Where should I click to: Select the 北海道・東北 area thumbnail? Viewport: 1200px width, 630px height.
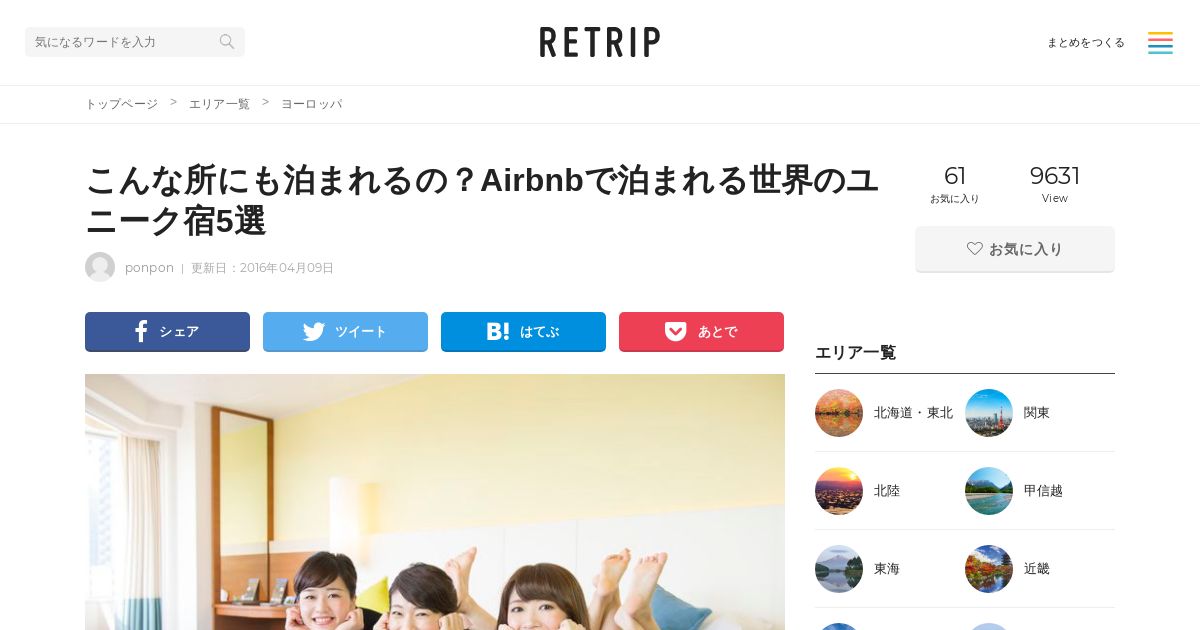point(839,413)
